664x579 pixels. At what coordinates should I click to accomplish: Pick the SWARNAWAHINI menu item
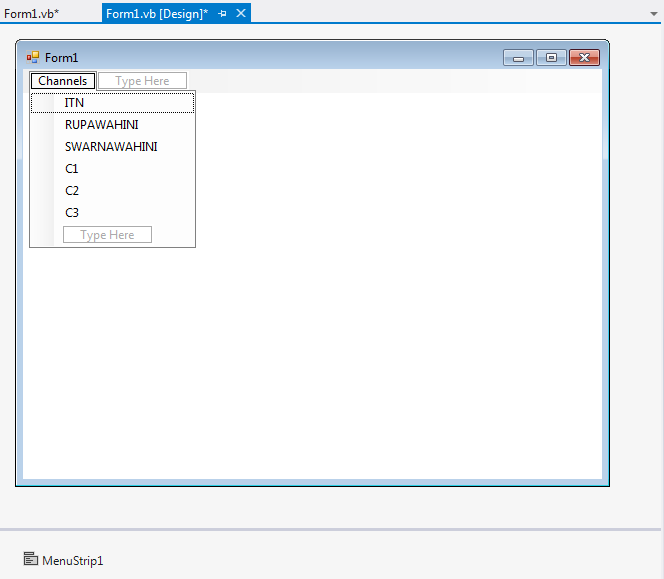pyautogui.click(x=113, y=147)
